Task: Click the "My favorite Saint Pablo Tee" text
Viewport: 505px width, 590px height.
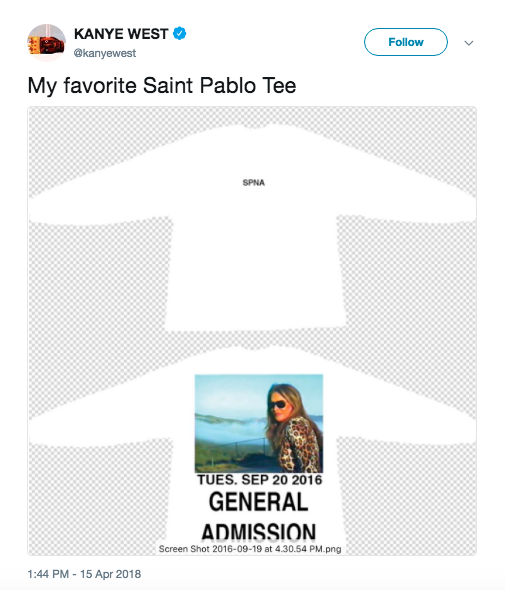Action: pyautogui.click(x=162, y=85)
